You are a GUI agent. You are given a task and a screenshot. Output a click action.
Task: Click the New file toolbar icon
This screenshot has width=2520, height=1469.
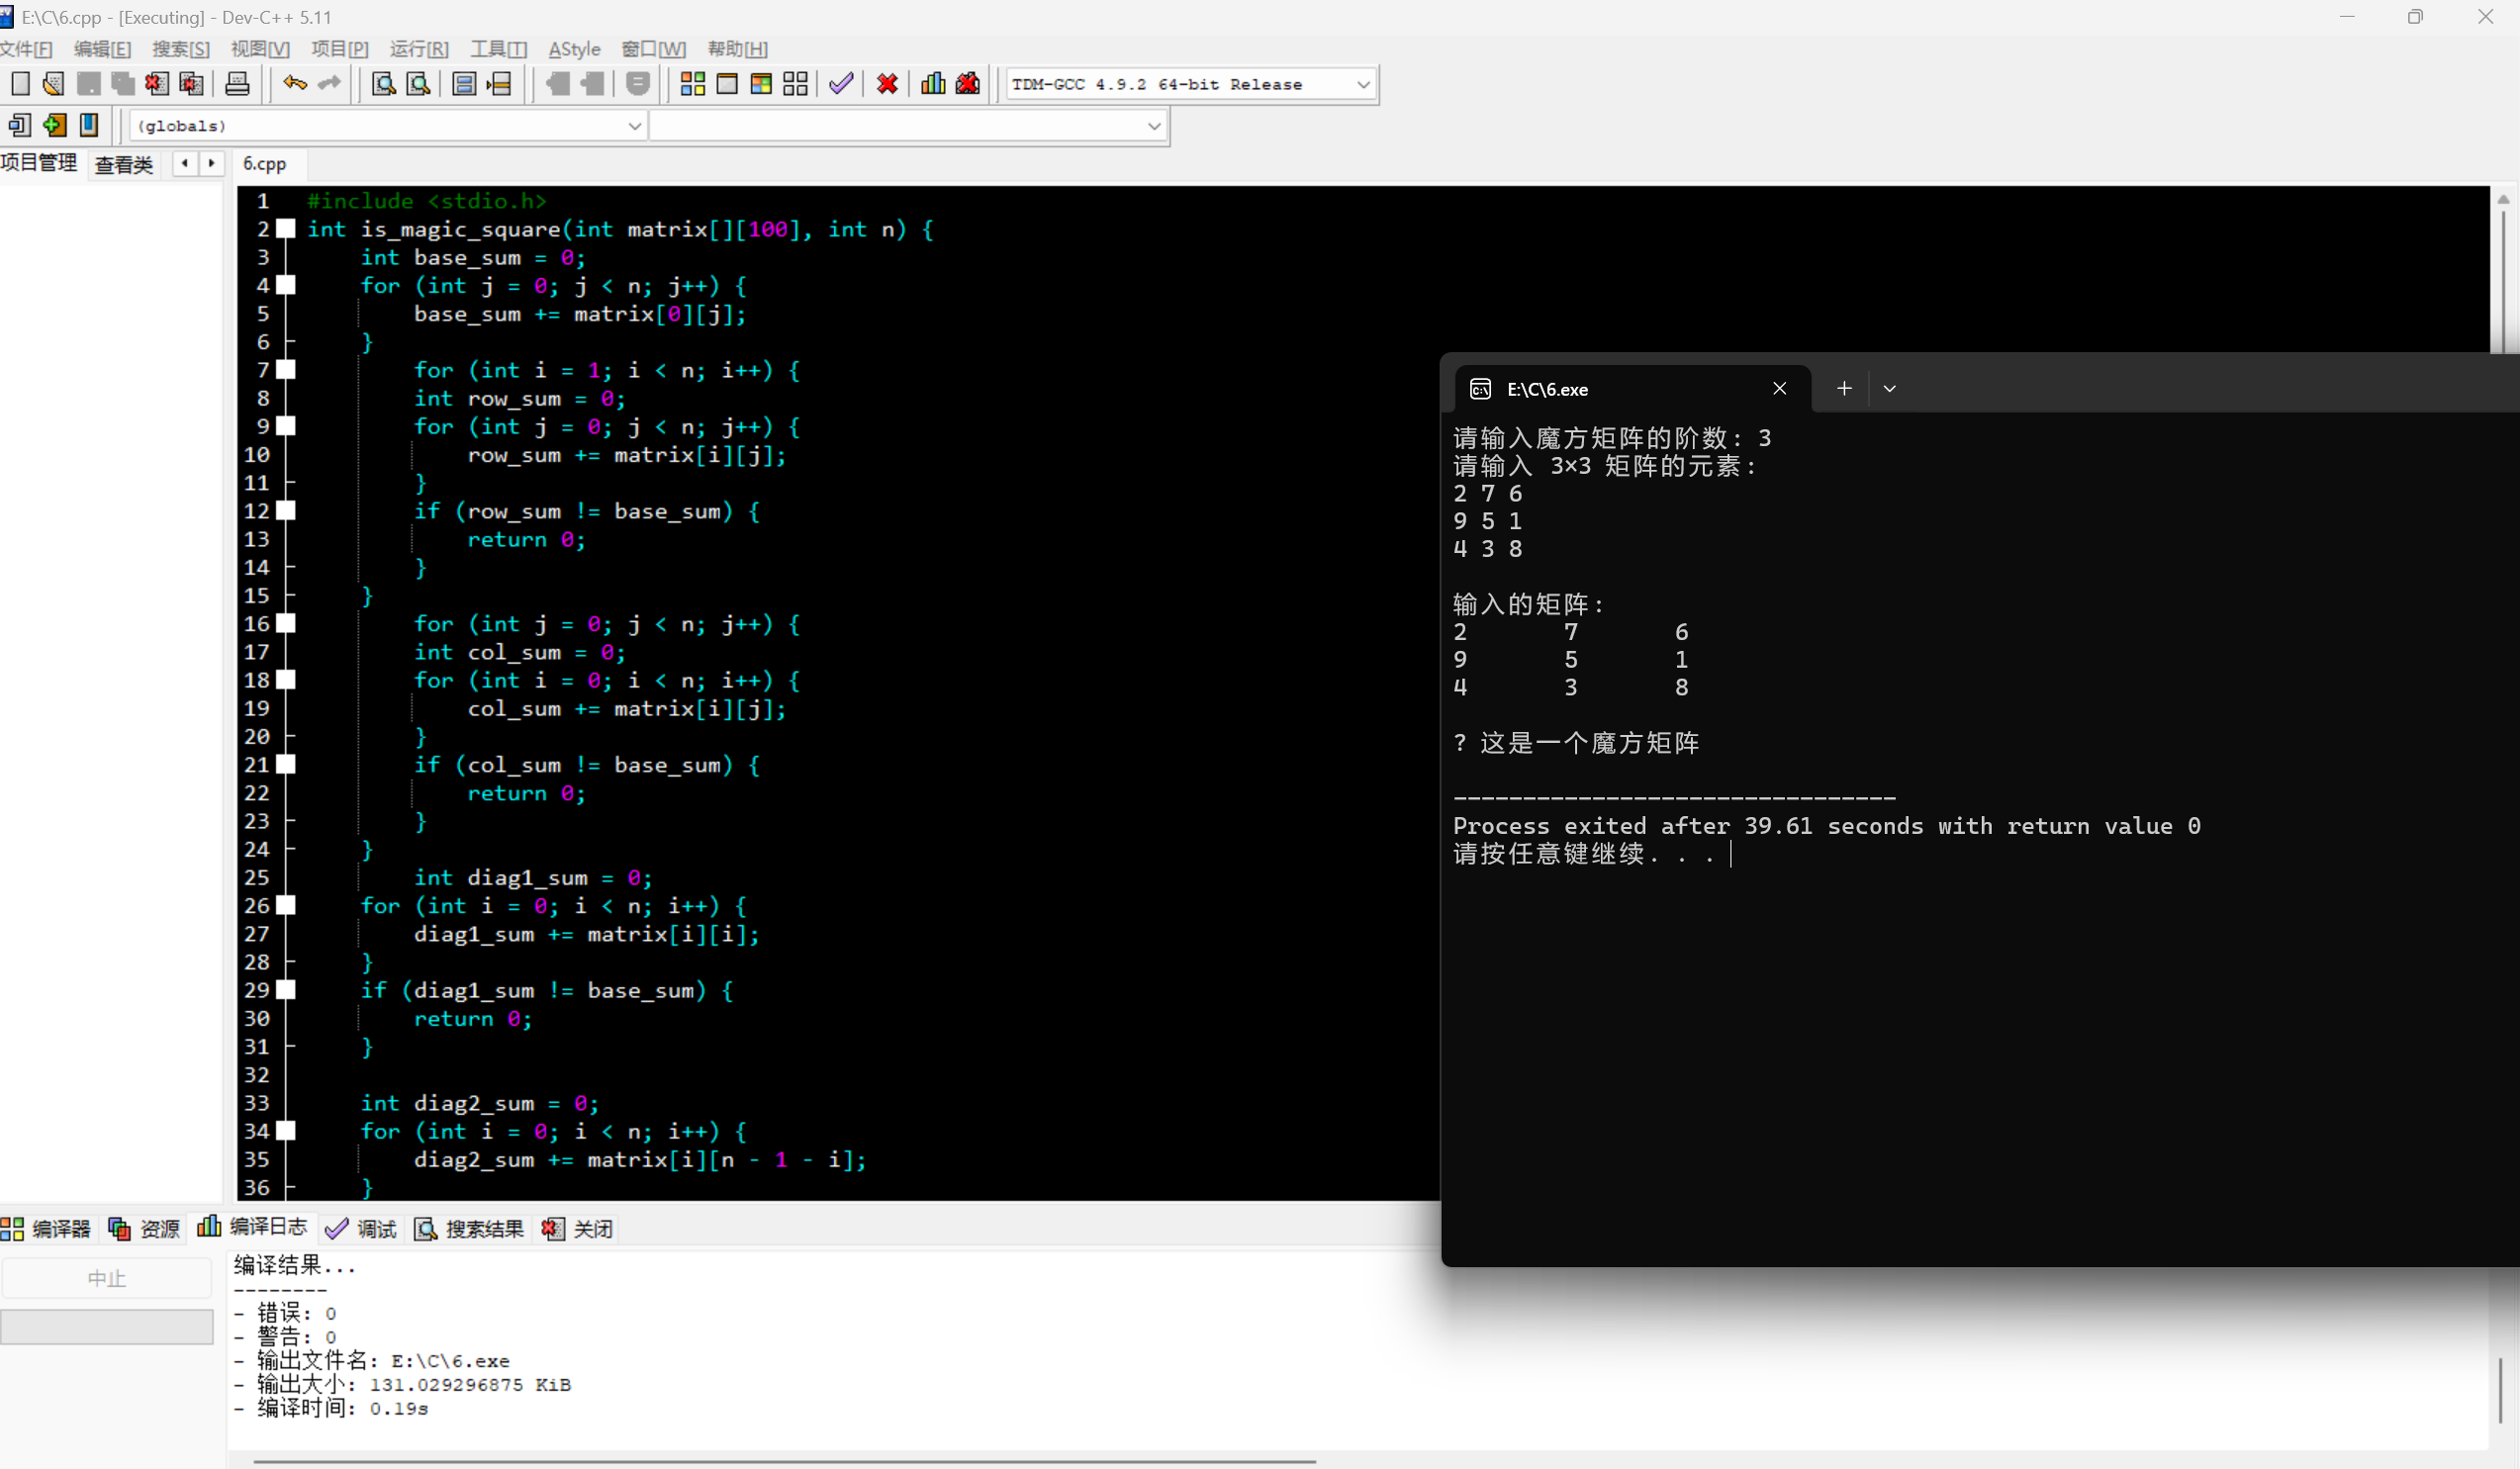20,84
